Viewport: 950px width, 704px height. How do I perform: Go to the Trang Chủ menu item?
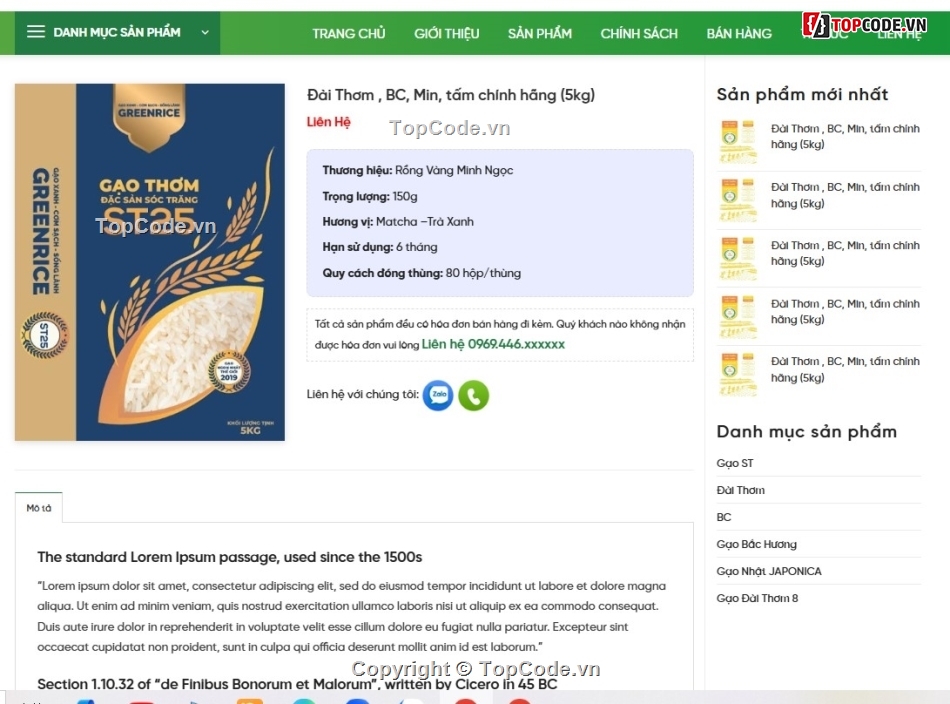point(348,33)
